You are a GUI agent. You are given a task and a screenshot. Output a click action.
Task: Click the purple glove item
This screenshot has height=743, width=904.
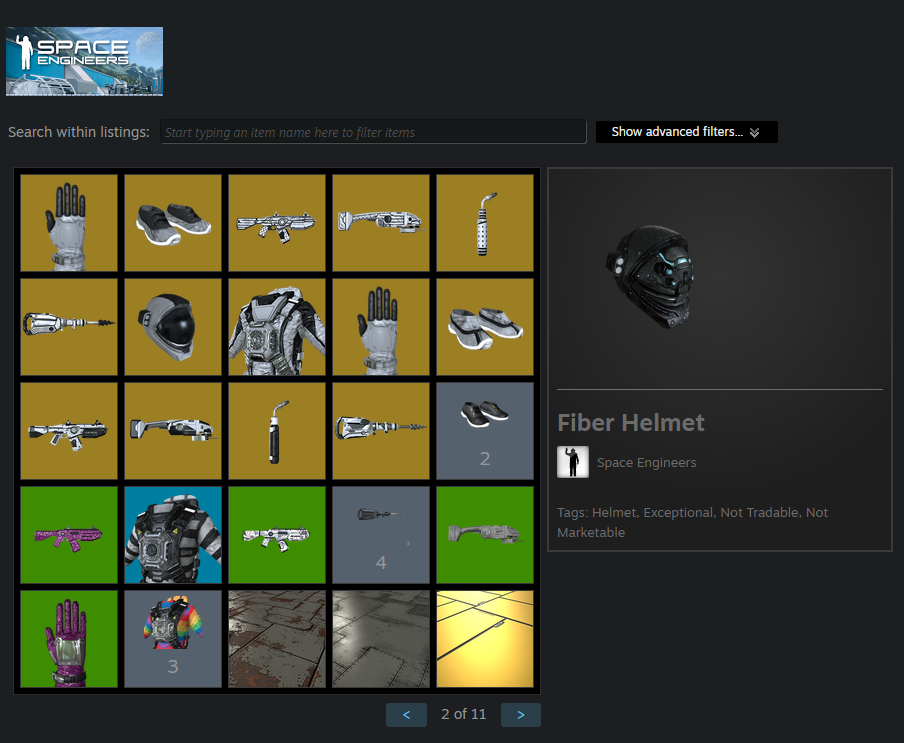pos(69,639)
